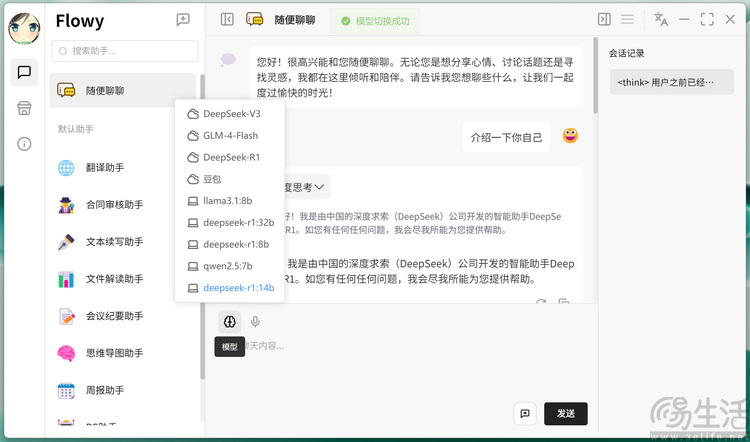750x442 pixels.
Task: Choose the highlighted deepseek-r1:14b model
Action: point(230,288)
